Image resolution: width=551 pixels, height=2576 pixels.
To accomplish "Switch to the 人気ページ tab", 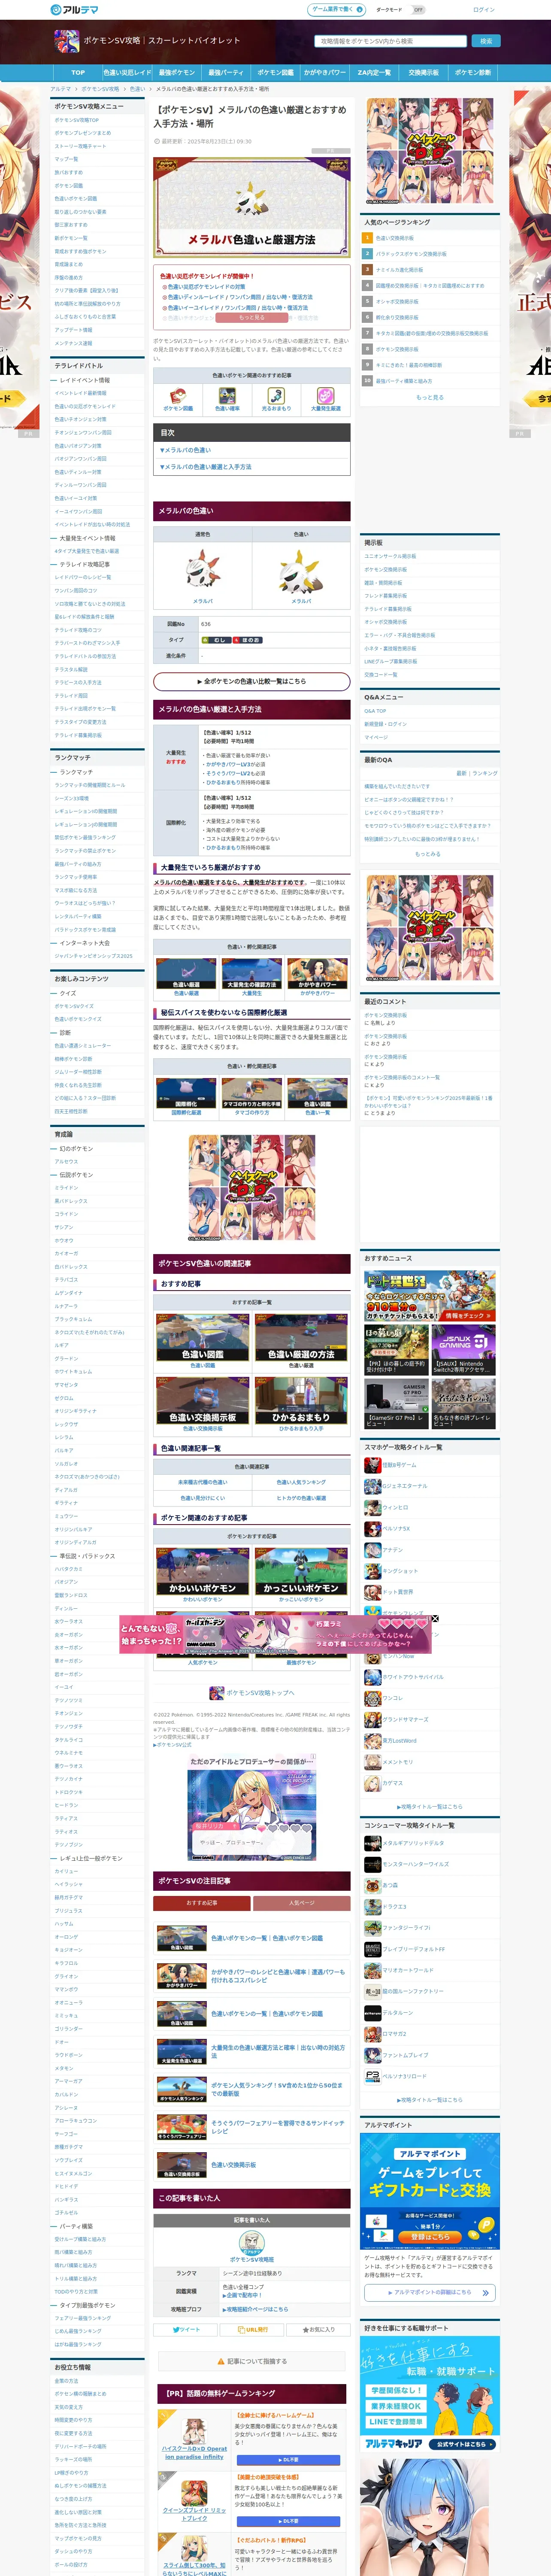I will tap(302, 1902).
